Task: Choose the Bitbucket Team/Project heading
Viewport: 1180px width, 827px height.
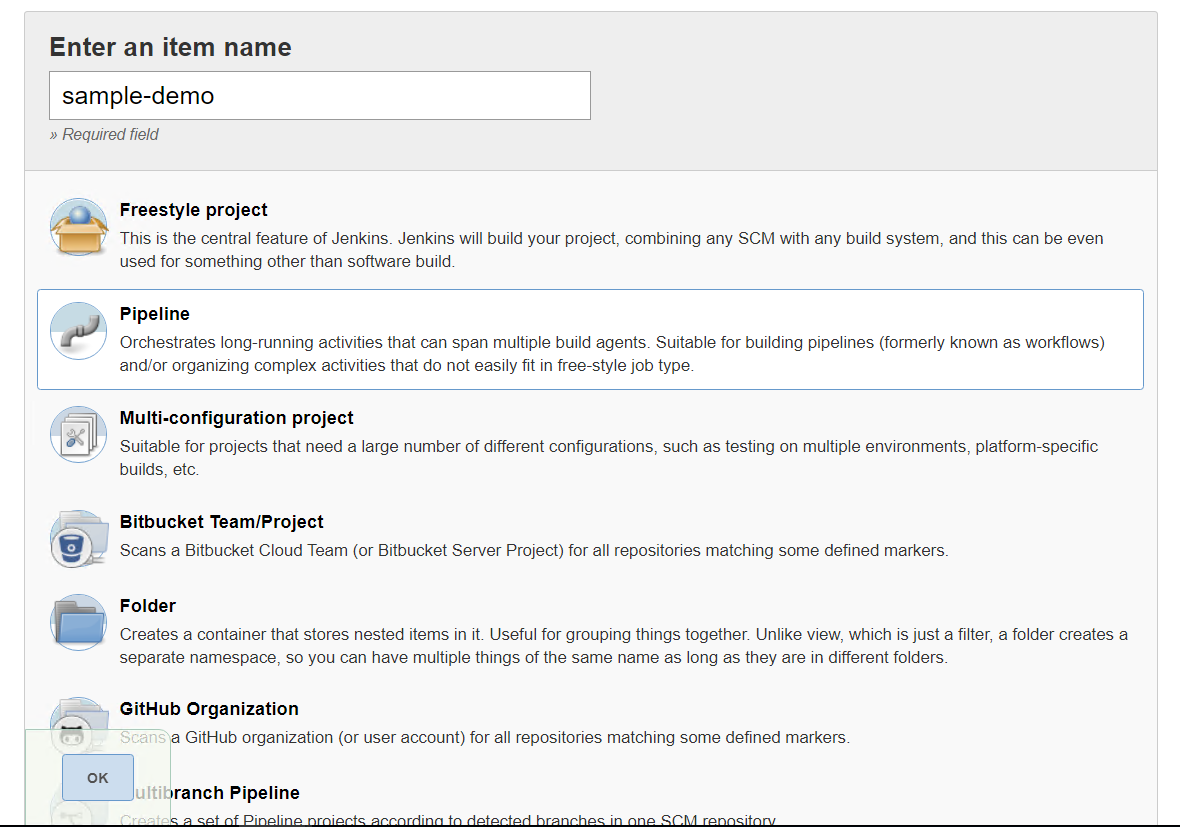Action: click(221, 522)
